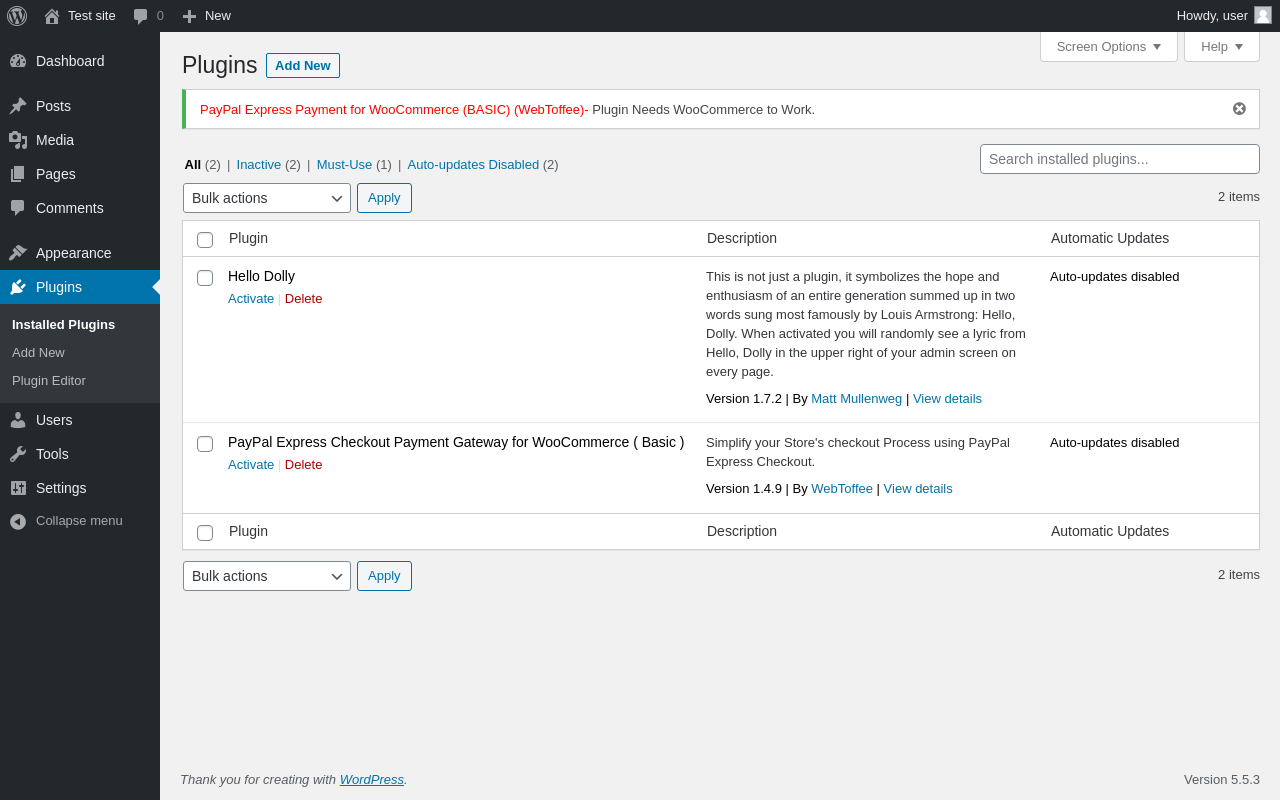Open the comments bubble icon in admin bar
Viewport: 1280px width, 800px height.
pyautogui.click(x=141, y=16)
